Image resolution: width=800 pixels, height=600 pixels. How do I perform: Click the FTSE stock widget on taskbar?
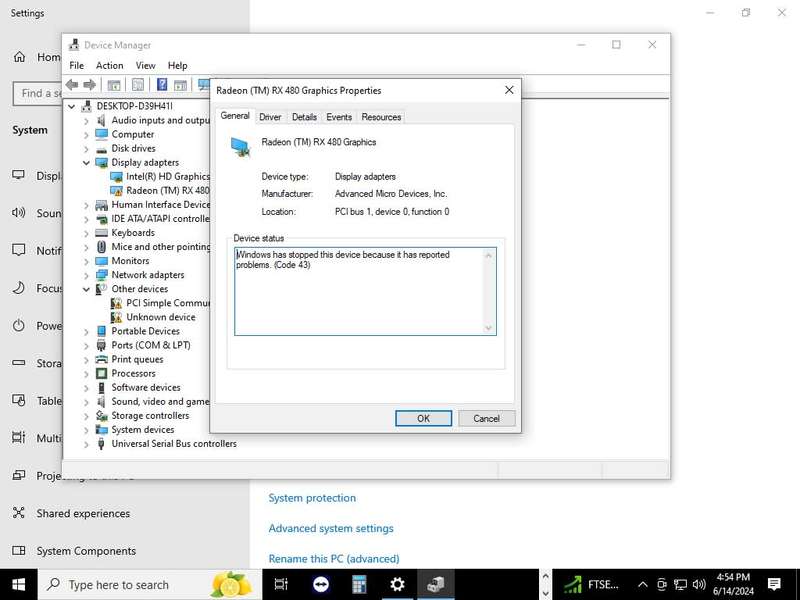click(592, 585)
